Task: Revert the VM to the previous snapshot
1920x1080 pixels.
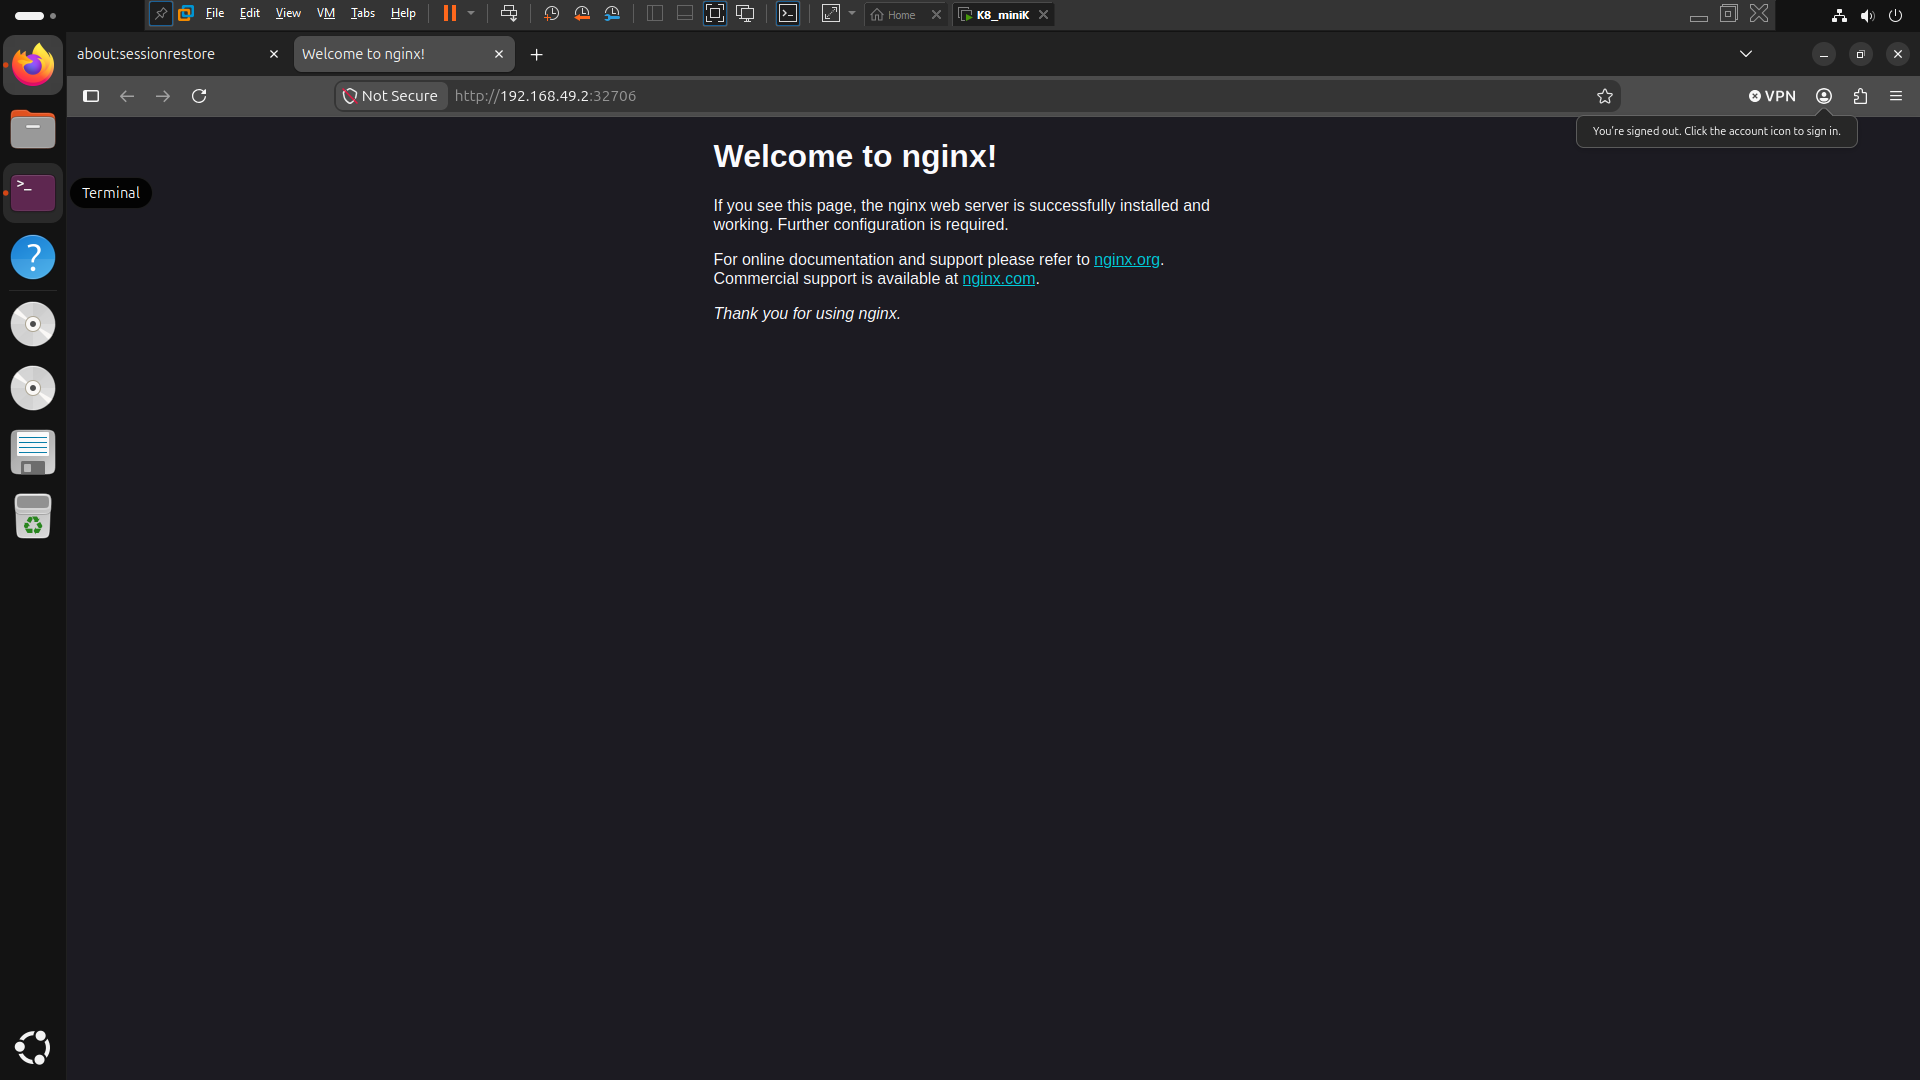Action: coord(582,14)
